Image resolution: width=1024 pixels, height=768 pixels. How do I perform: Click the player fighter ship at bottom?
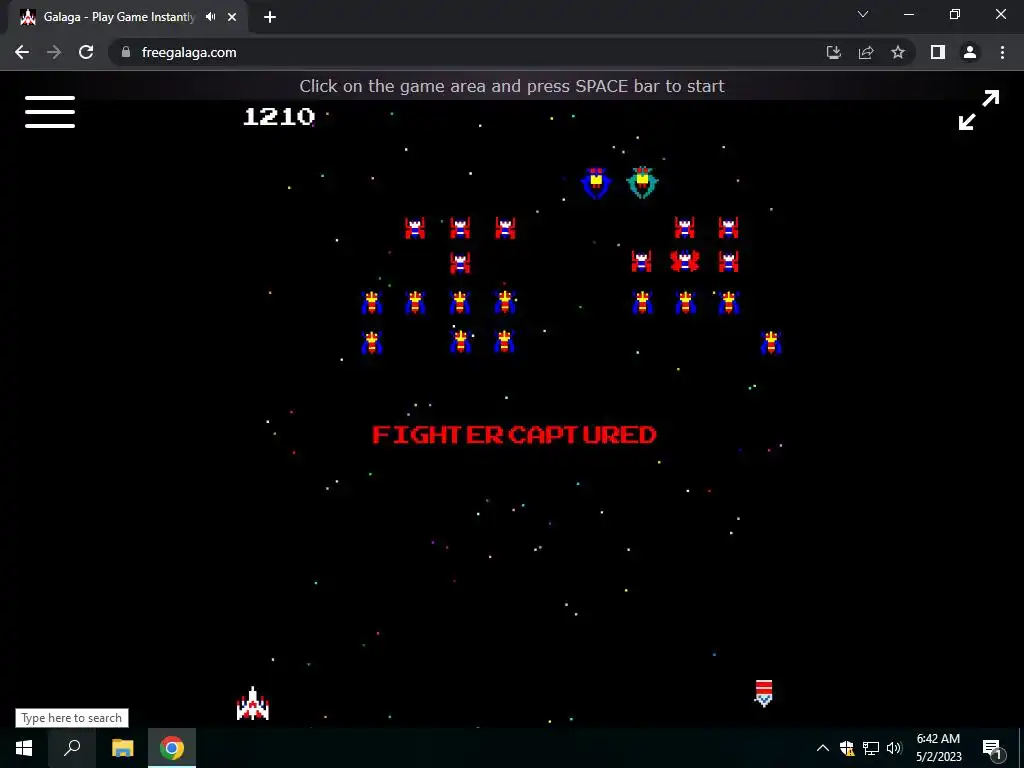pos(253,703)
